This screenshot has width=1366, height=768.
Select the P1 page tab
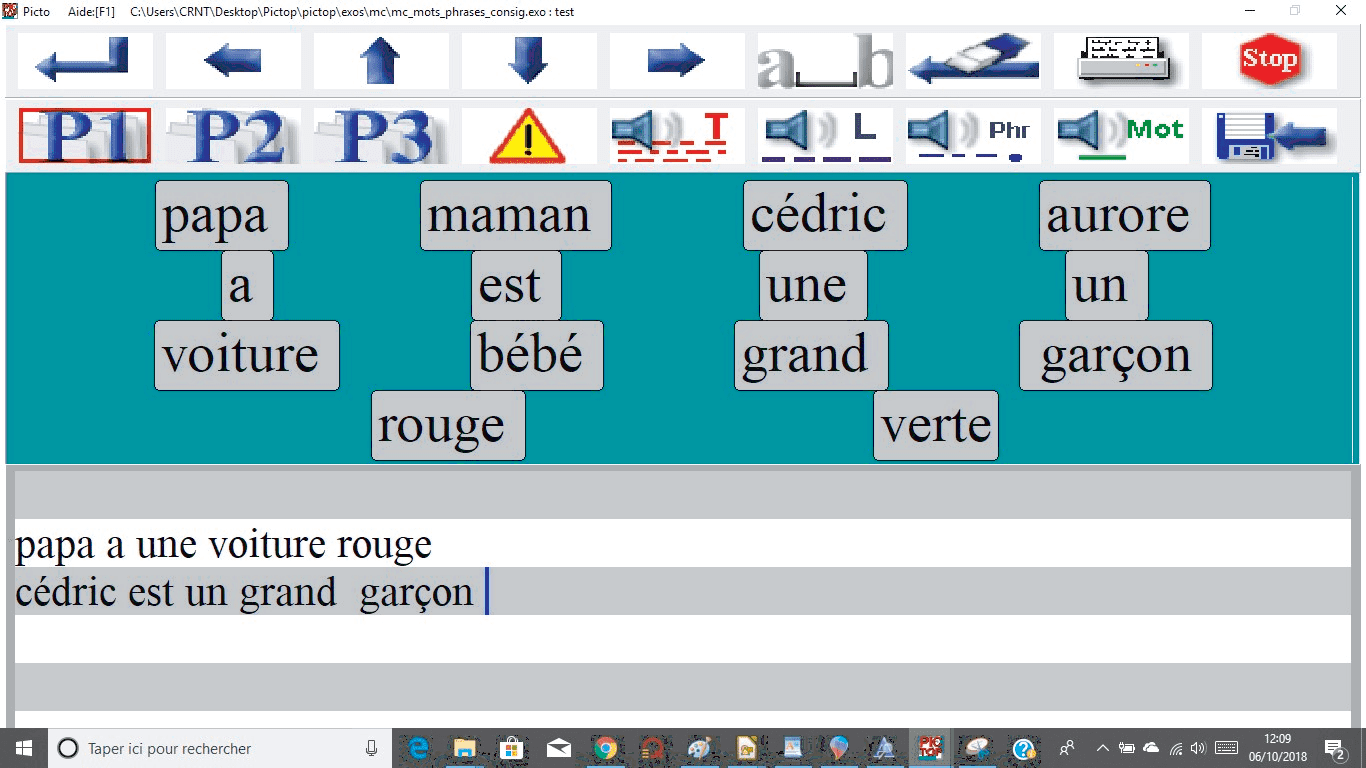pos(85,136)
